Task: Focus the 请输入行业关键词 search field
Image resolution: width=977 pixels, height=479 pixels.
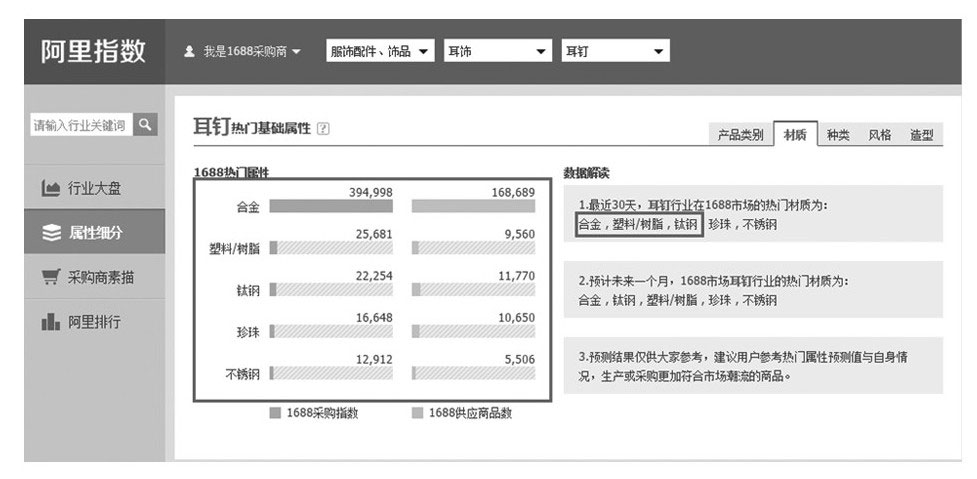Action: [x=82, y=125]
